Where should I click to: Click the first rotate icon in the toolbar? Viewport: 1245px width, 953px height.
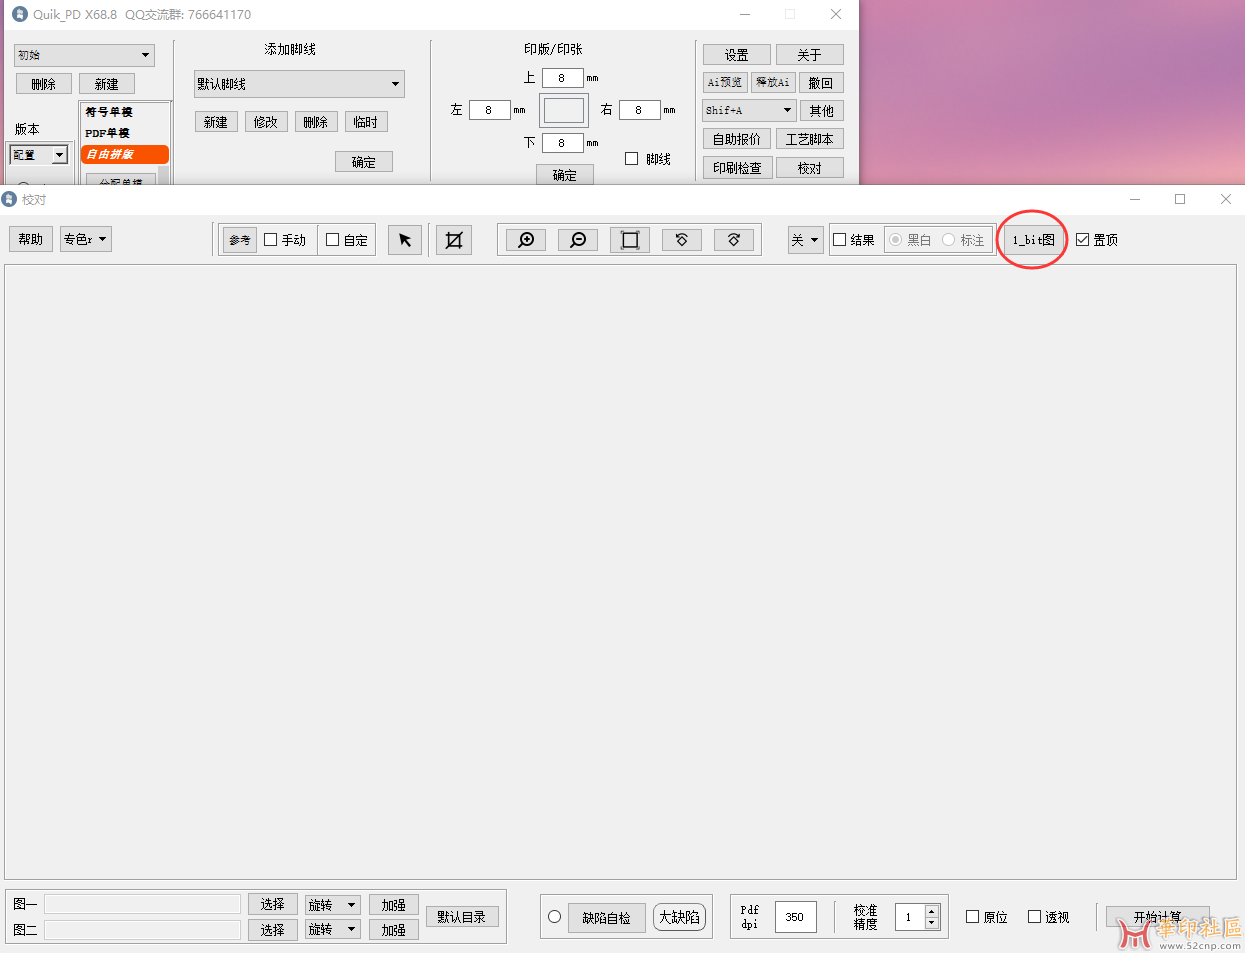[682, 240]
